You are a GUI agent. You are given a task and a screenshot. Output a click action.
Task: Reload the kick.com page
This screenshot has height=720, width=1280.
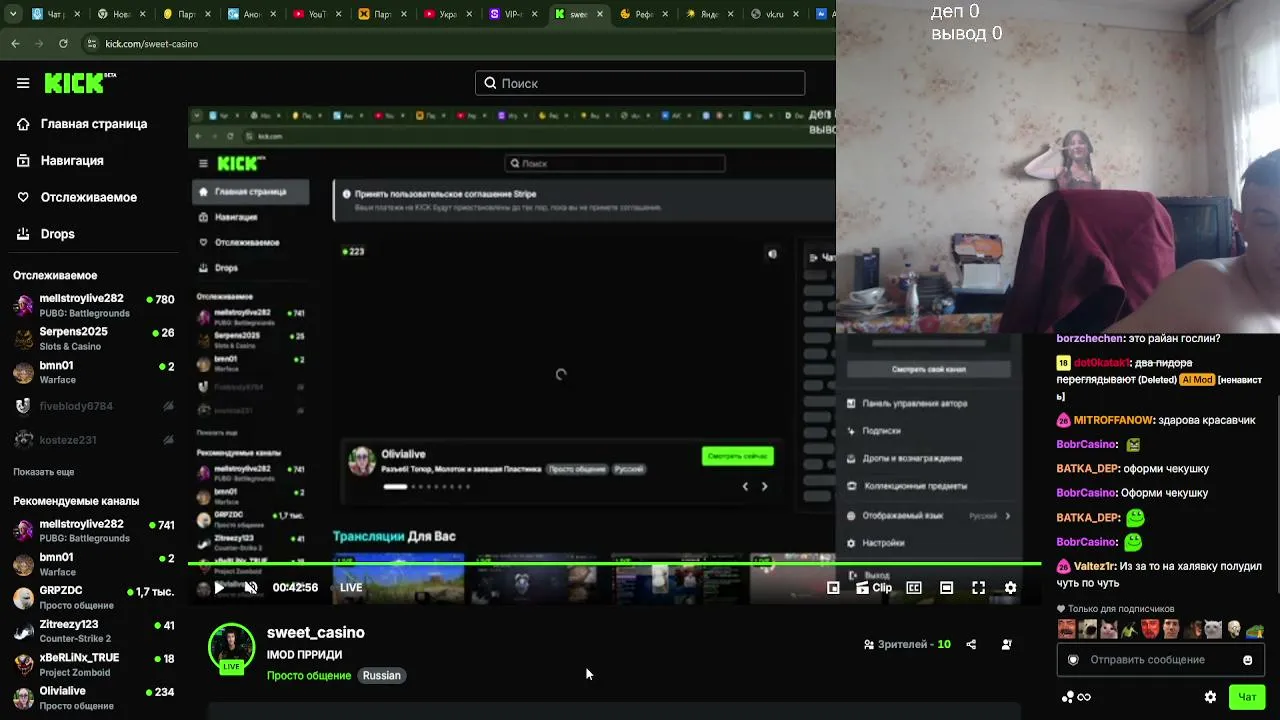click(x=63, y=44)
